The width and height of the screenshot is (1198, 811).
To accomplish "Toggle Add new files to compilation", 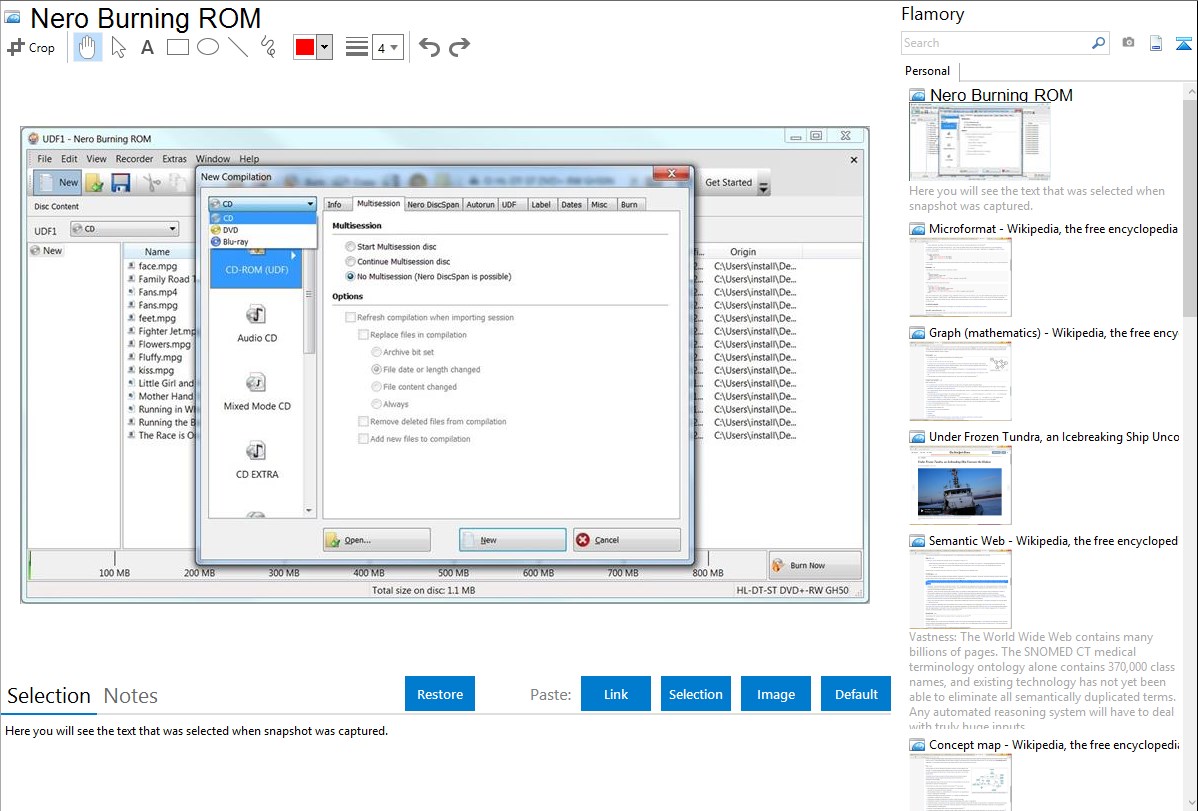I will coord(363,439).
